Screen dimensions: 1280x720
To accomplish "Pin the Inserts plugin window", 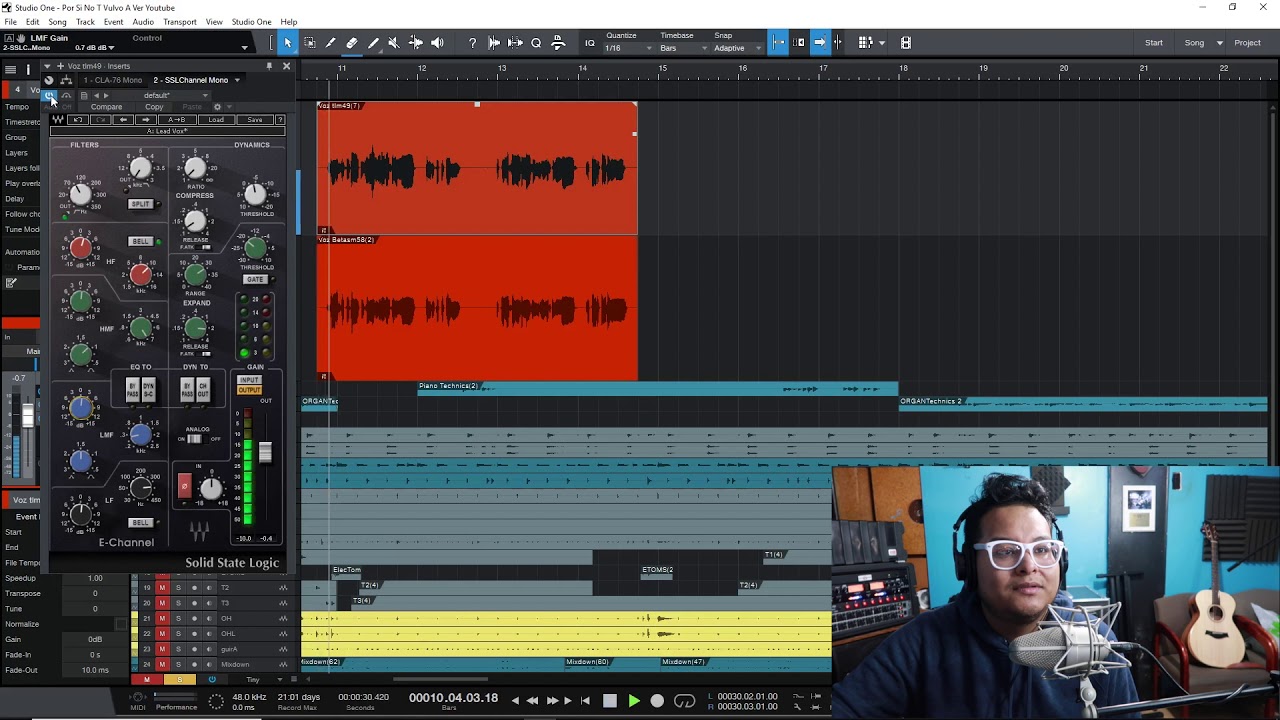I will [269, 66].
